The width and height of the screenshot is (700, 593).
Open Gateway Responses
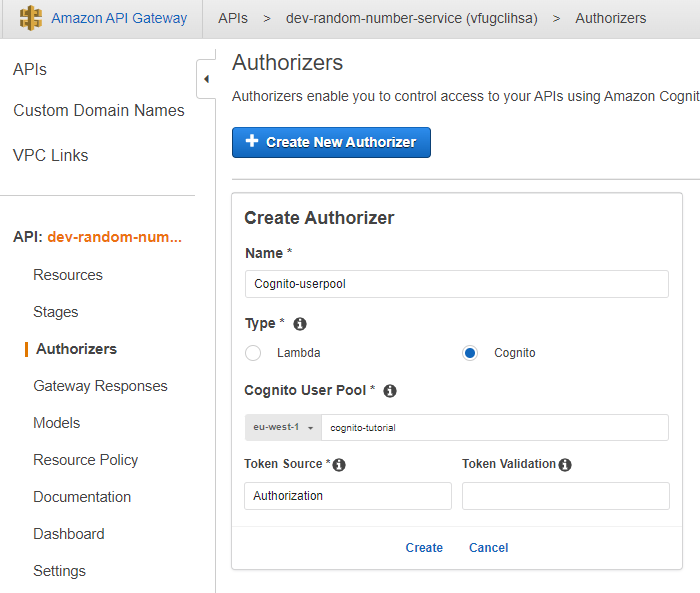[x=100, y=386]
